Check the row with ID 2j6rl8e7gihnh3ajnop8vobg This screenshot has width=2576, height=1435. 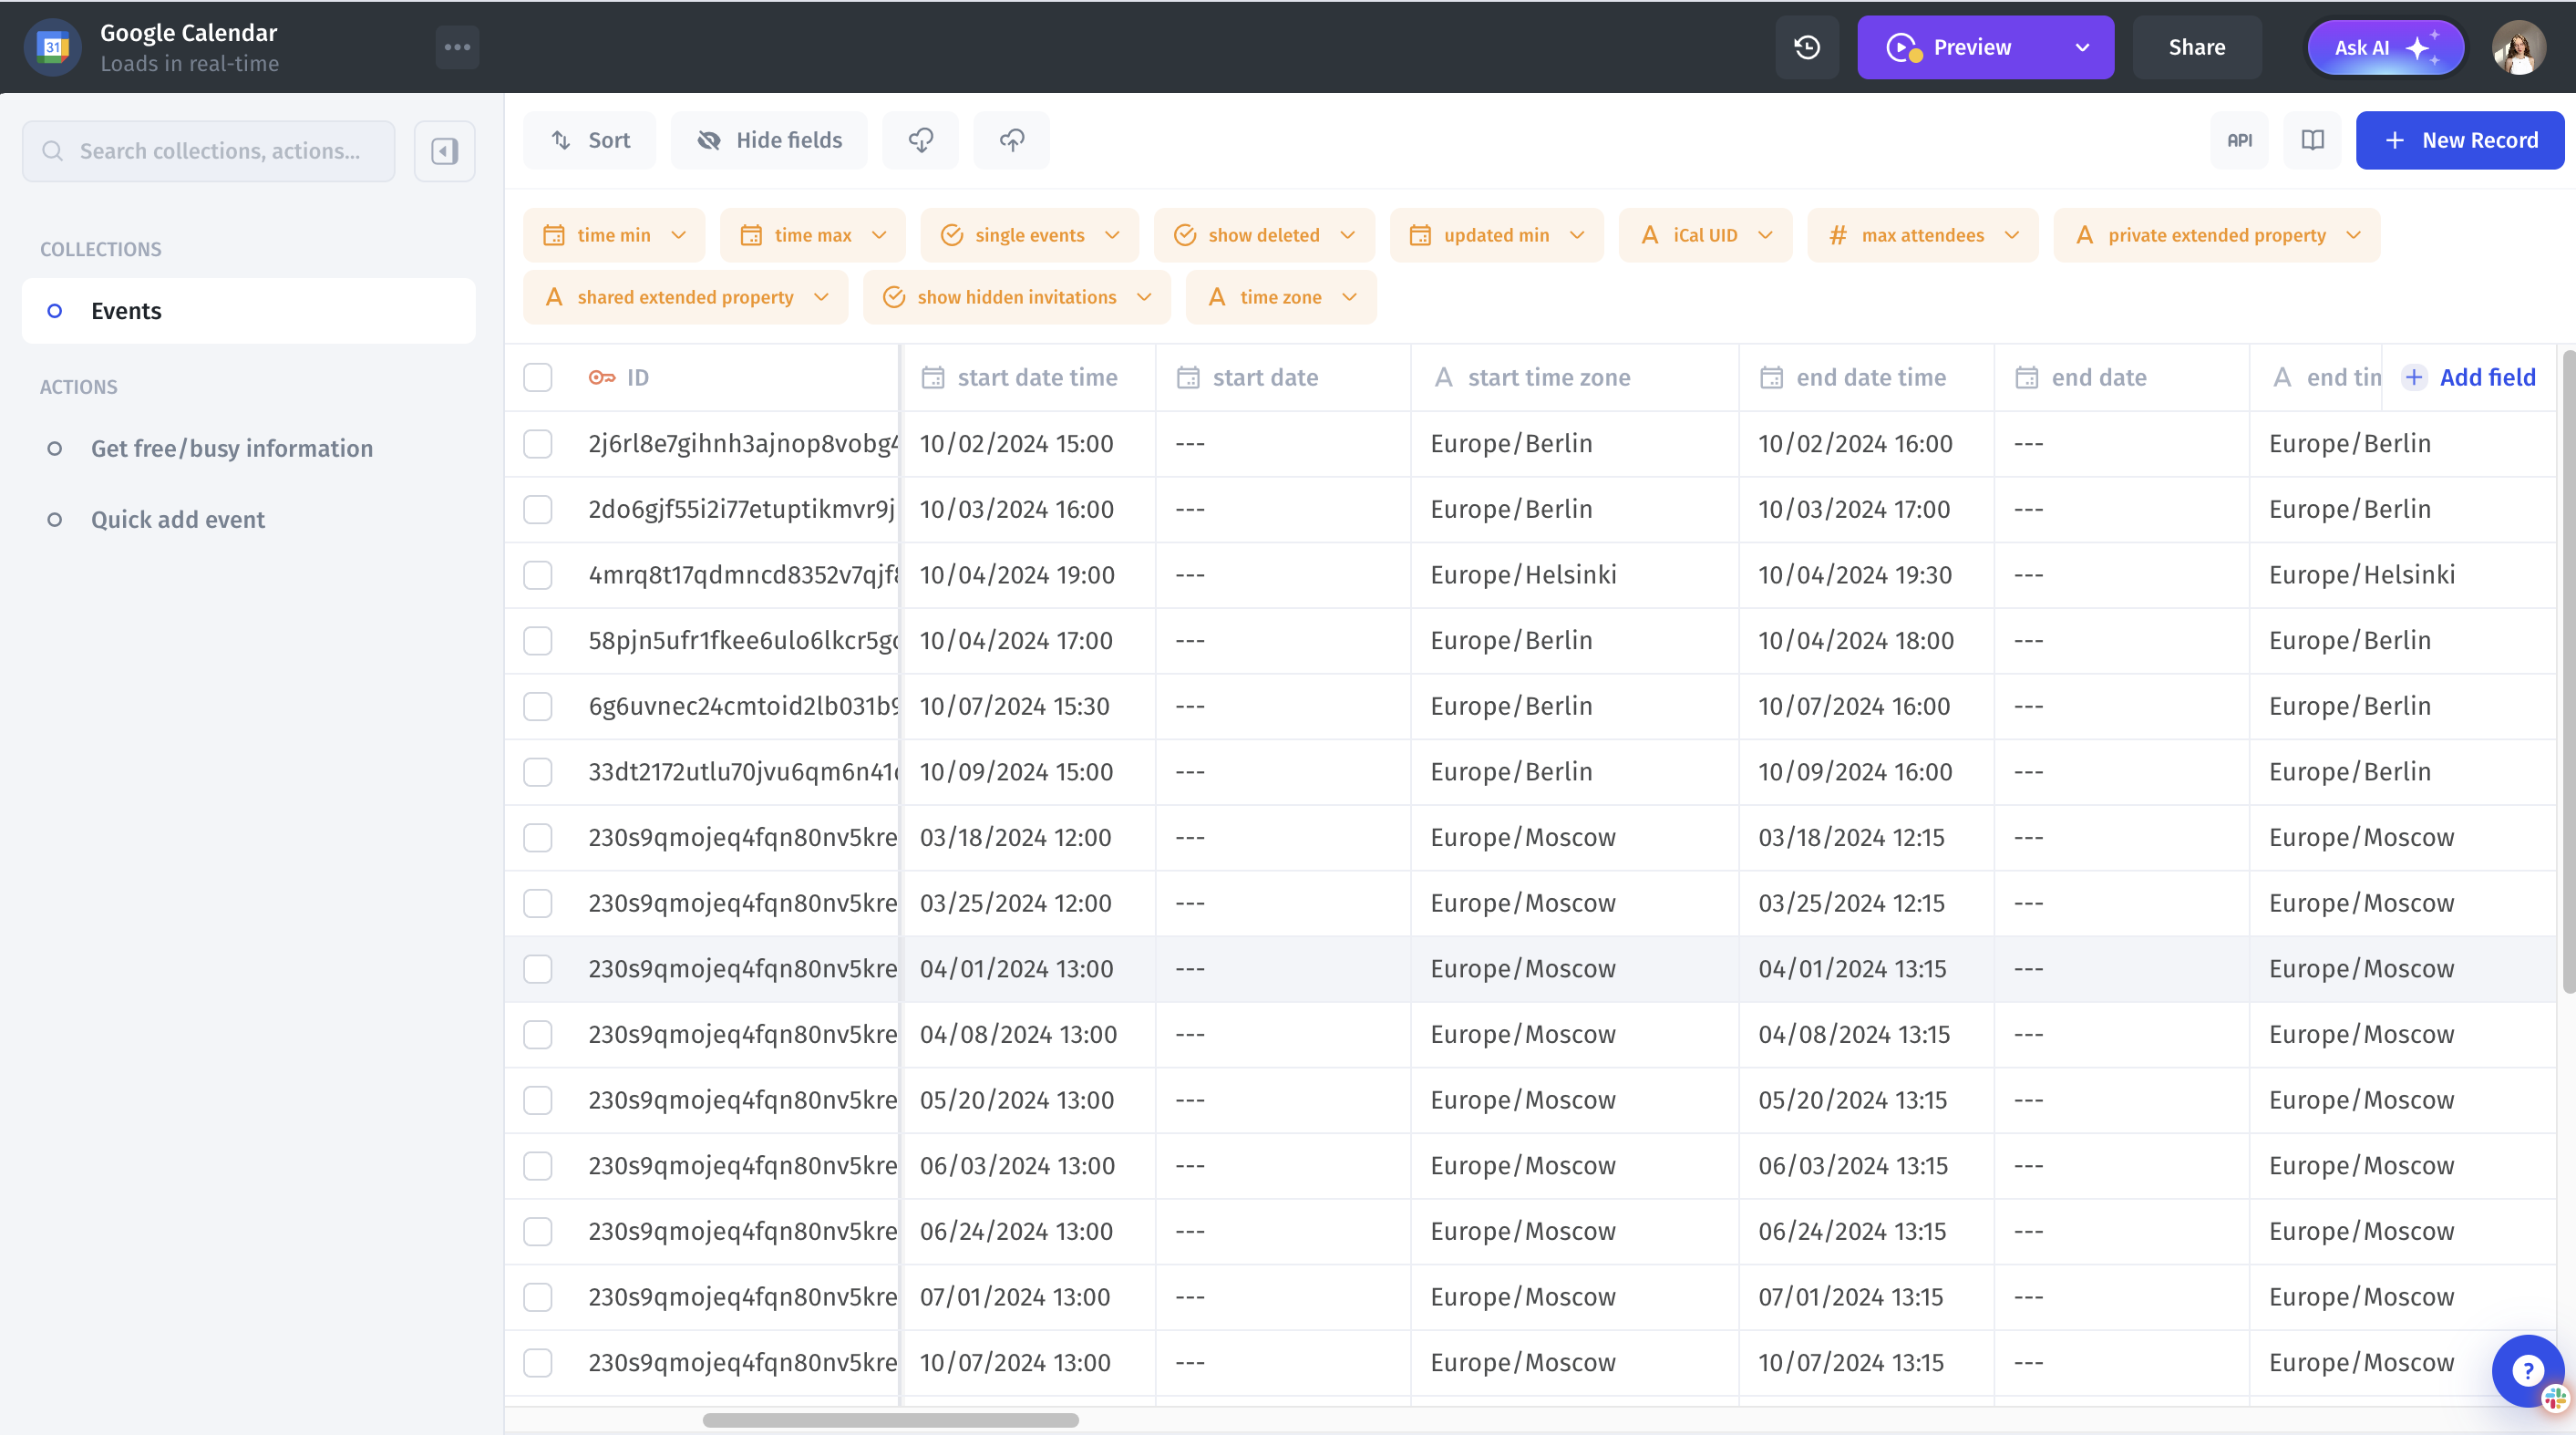(538, 443)
